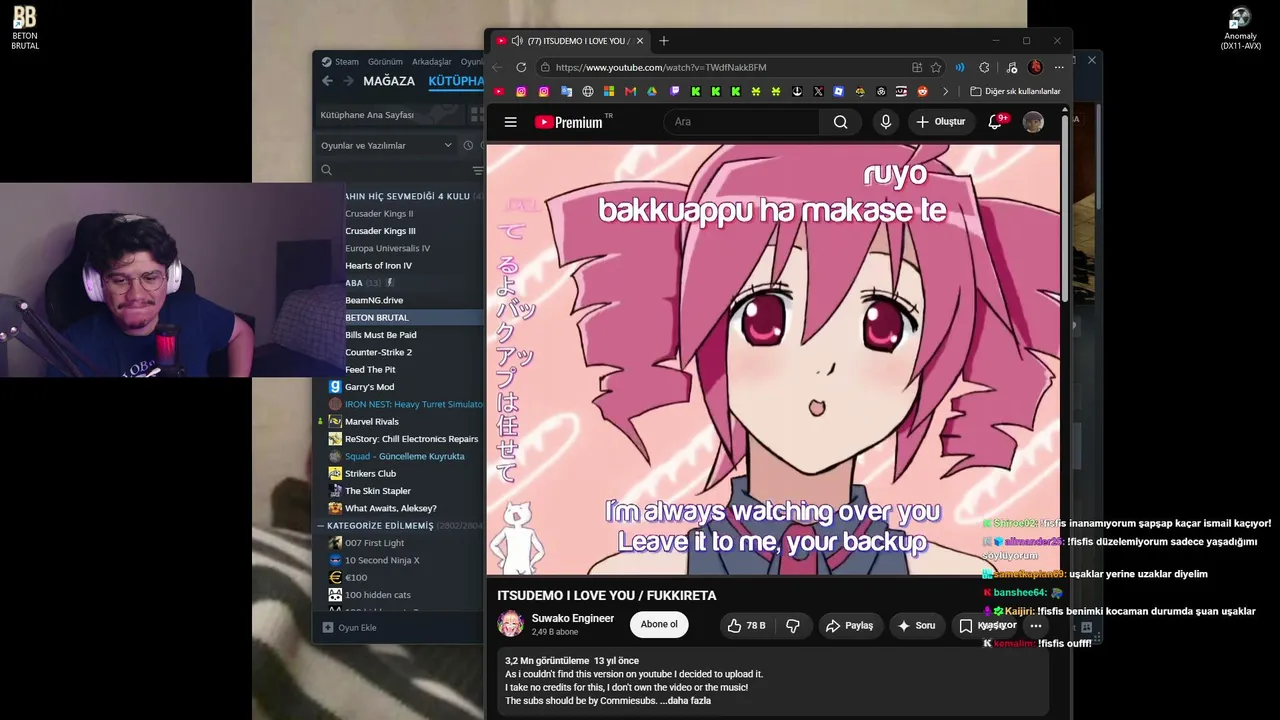Click Steam search magnifier in library
This screenshot has width=1280, height=720.
[x=326, y=170]
